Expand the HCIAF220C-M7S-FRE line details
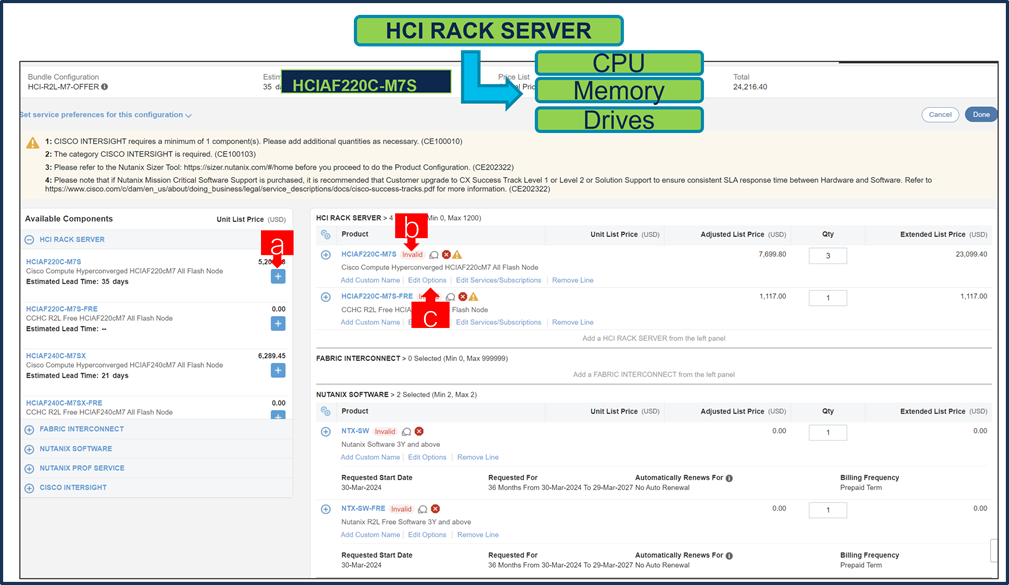This screenshot has height=585, width=1009. click(326, 297)
